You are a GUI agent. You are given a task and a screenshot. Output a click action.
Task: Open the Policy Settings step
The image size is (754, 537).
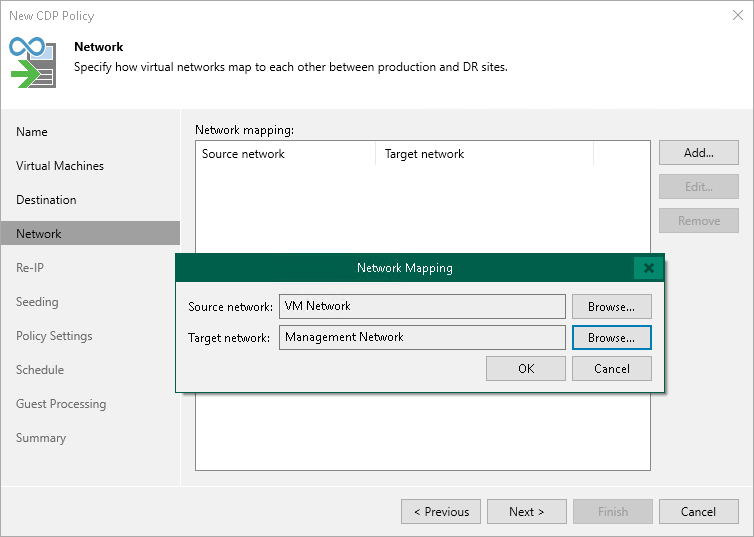coord(90,336)
